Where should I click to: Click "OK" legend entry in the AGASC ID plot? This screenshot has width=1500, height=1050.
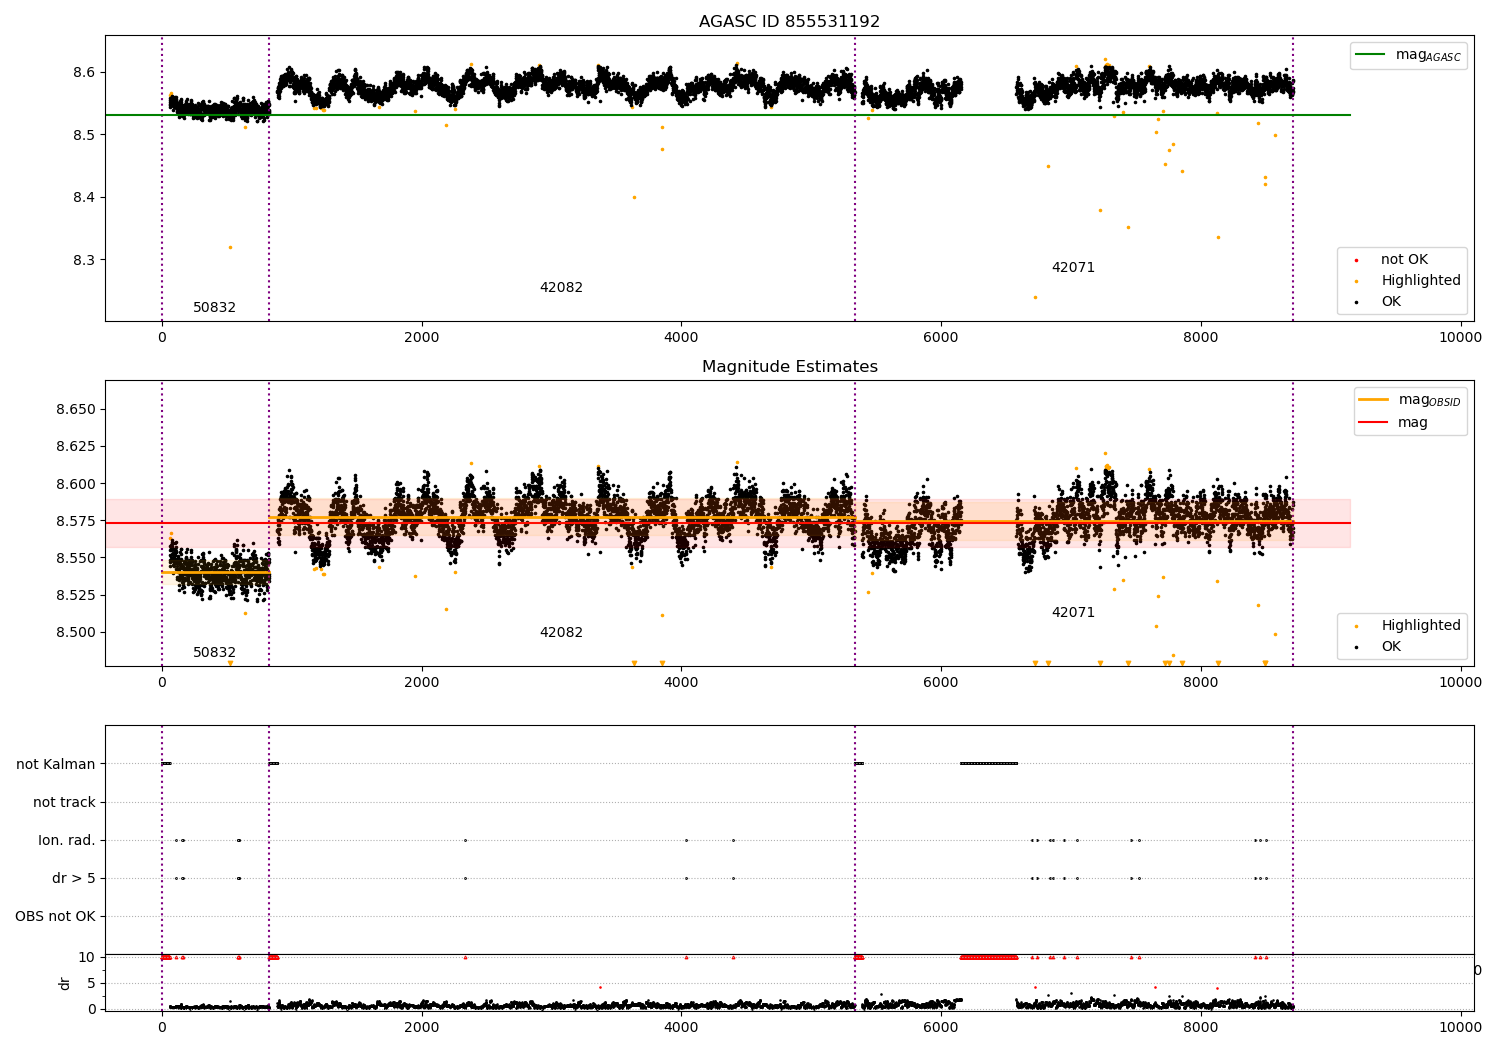pos(1391,302)
